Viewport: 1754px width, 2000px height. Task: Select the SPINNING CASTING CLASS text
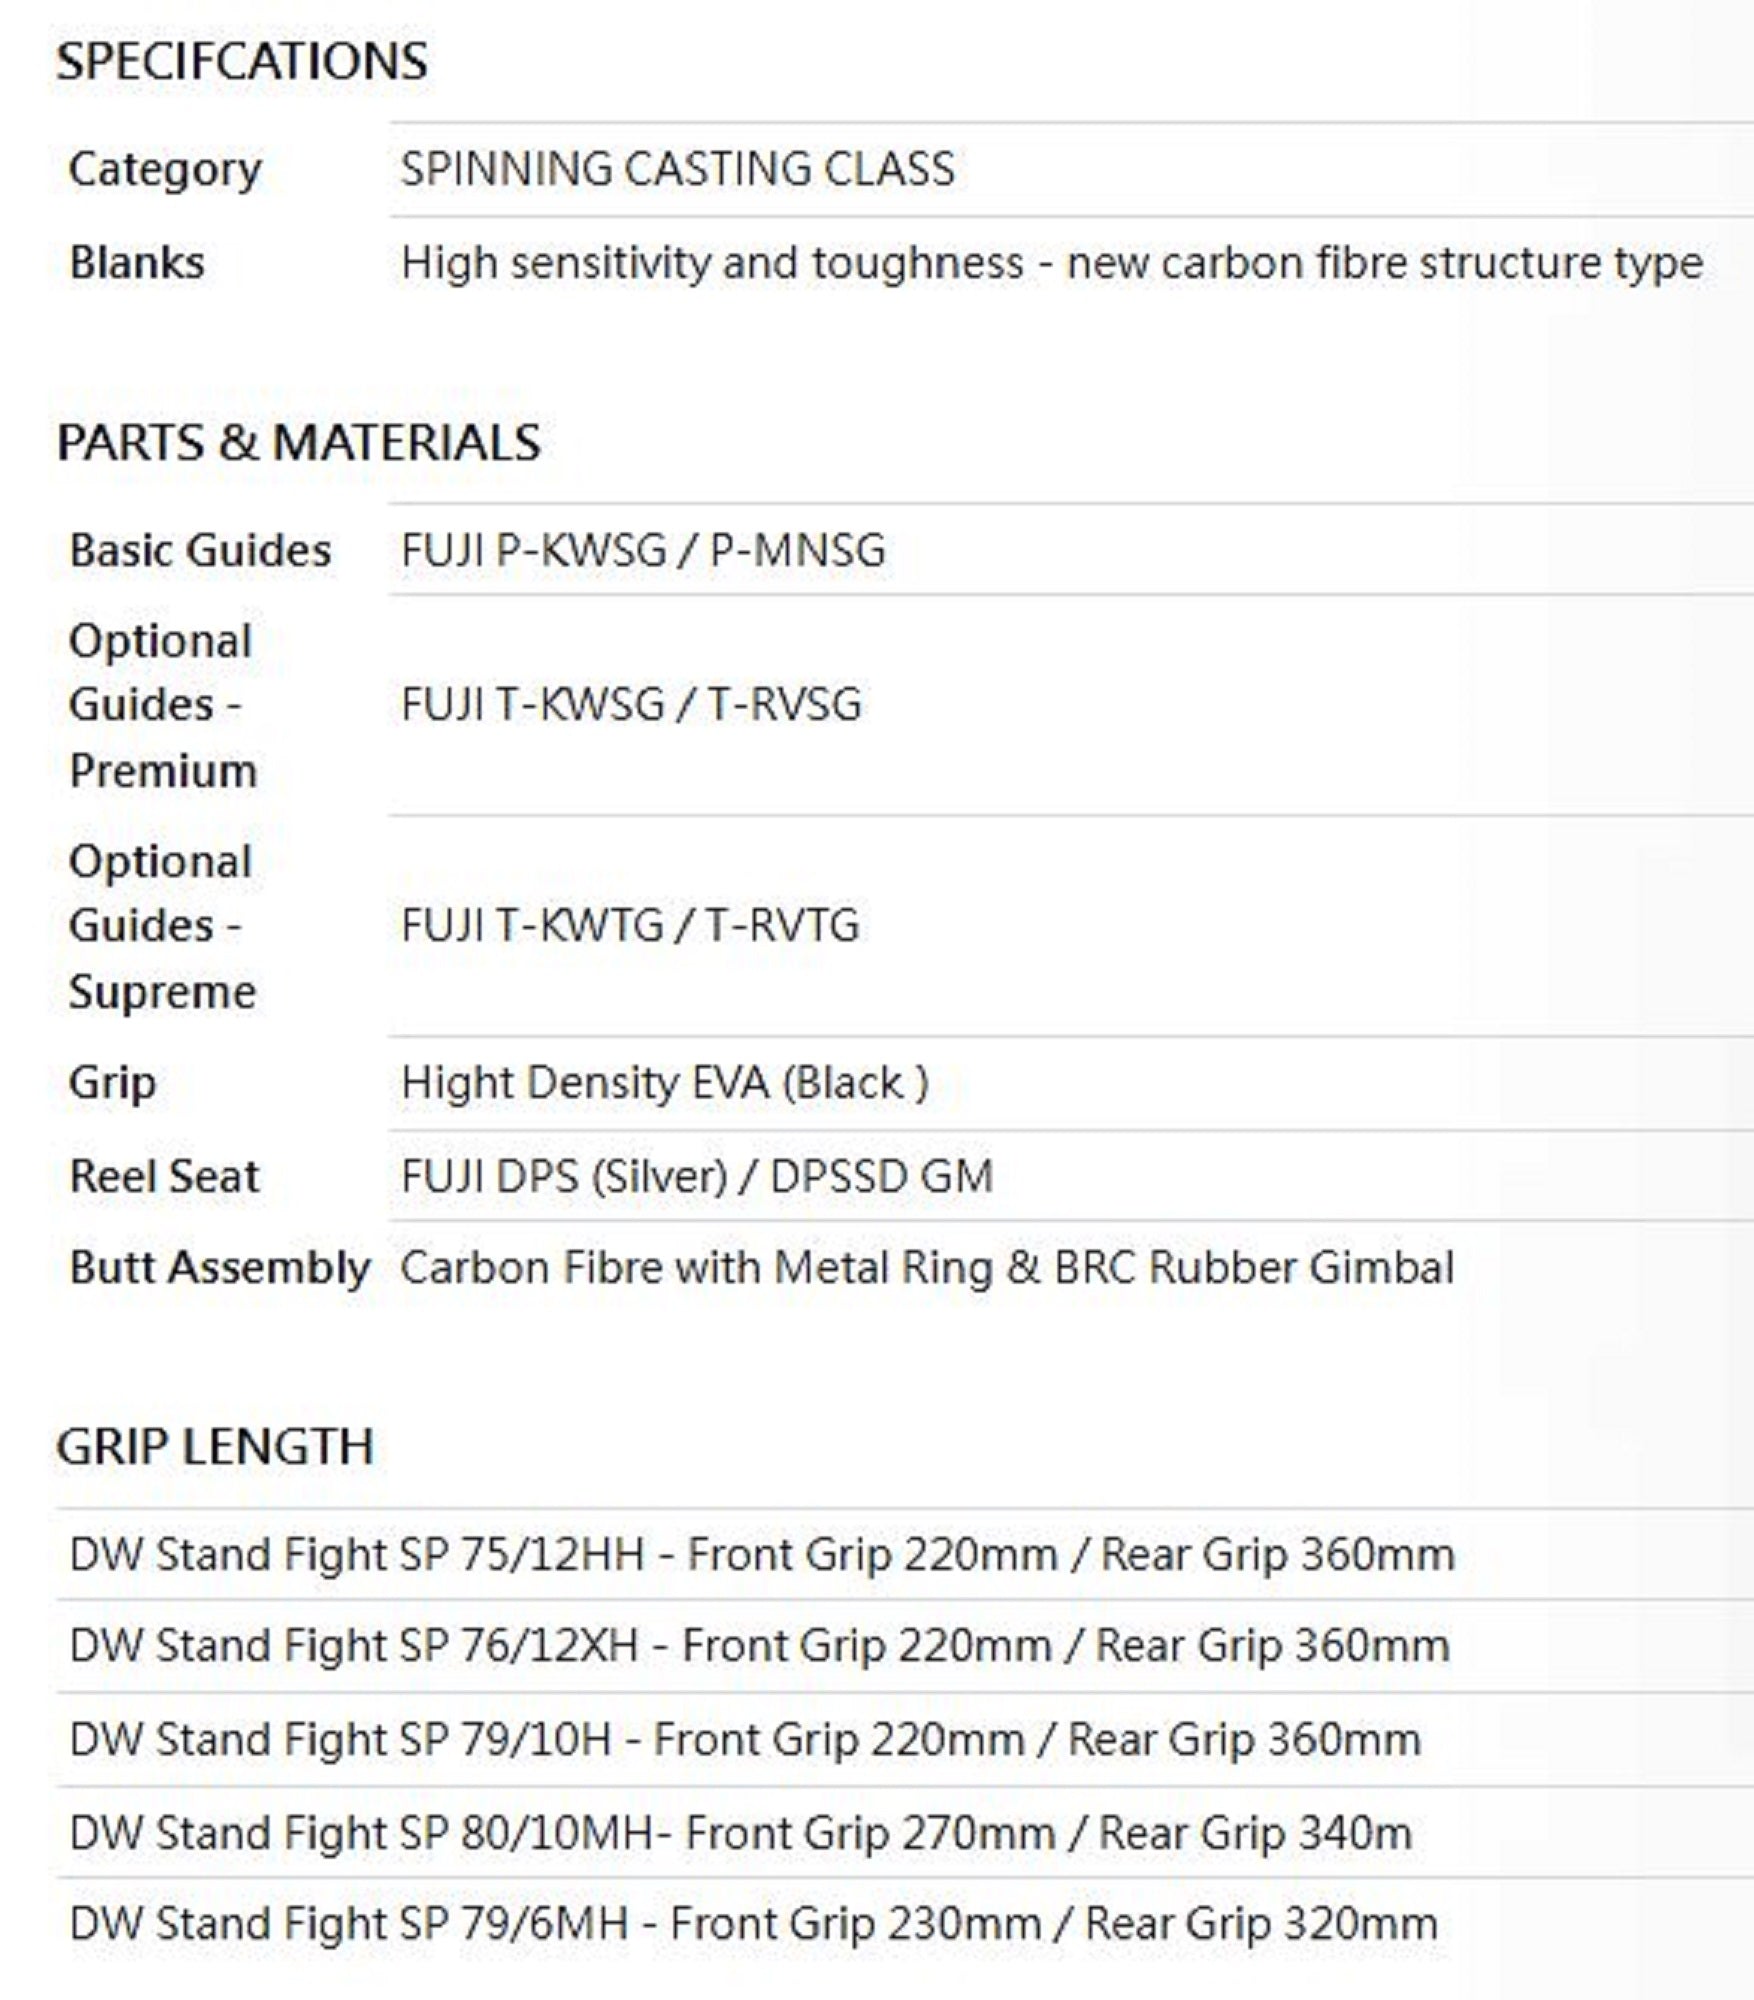click(677, 169)
